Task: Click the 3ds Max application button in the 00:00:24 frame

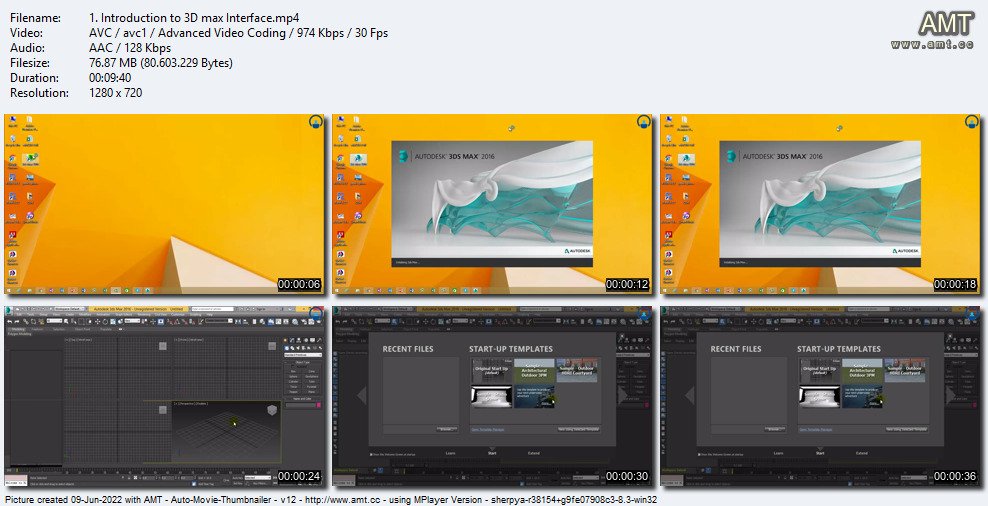Action: [x=9, y=311]
